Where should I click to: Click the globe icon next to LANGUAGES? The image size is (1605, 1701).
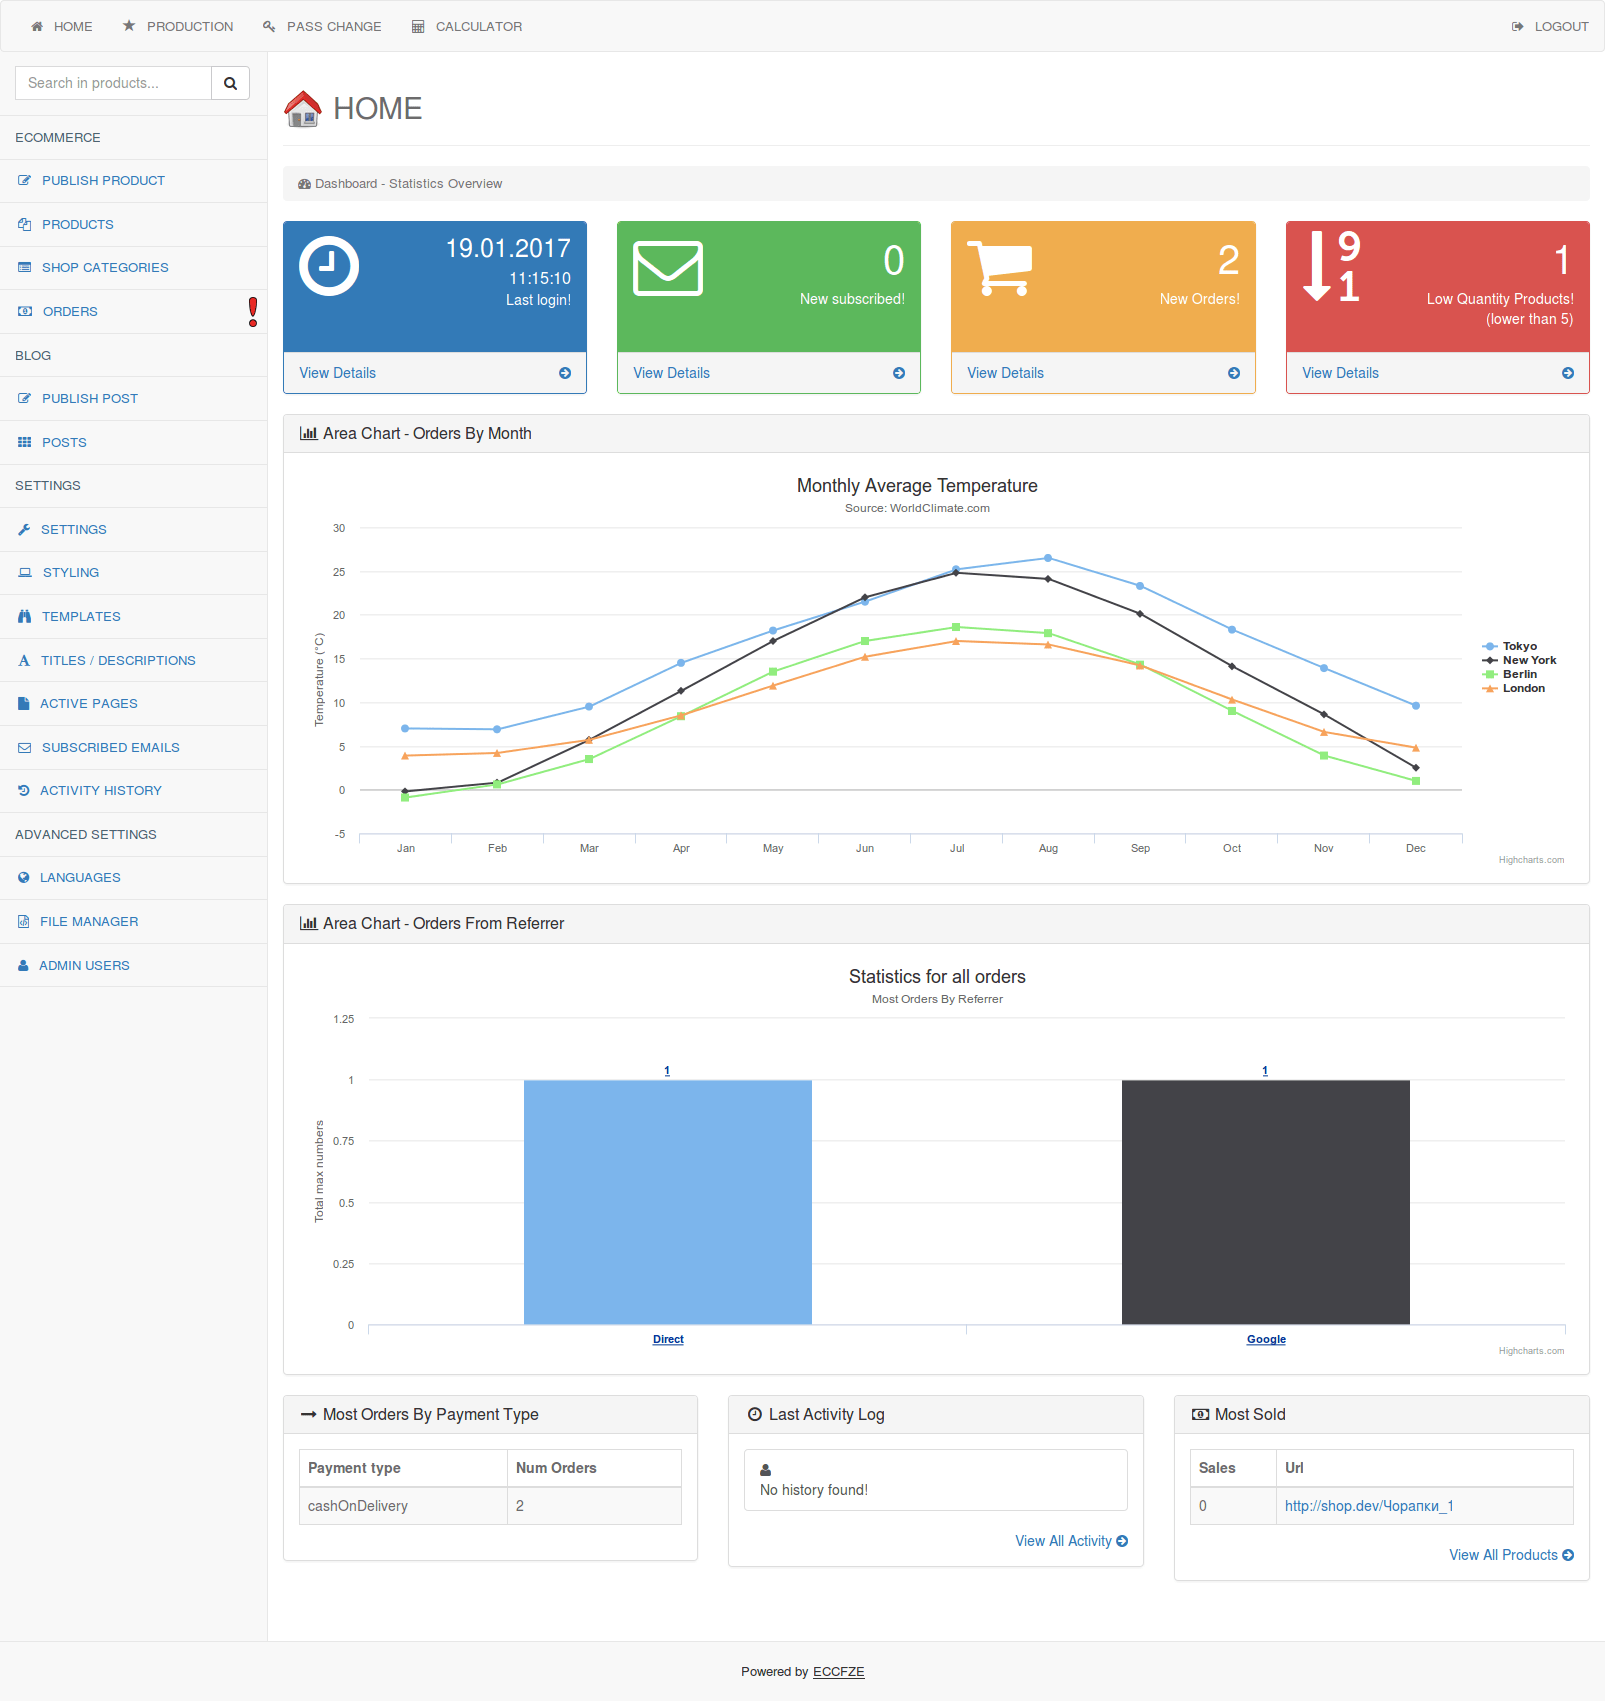(24, 877)
